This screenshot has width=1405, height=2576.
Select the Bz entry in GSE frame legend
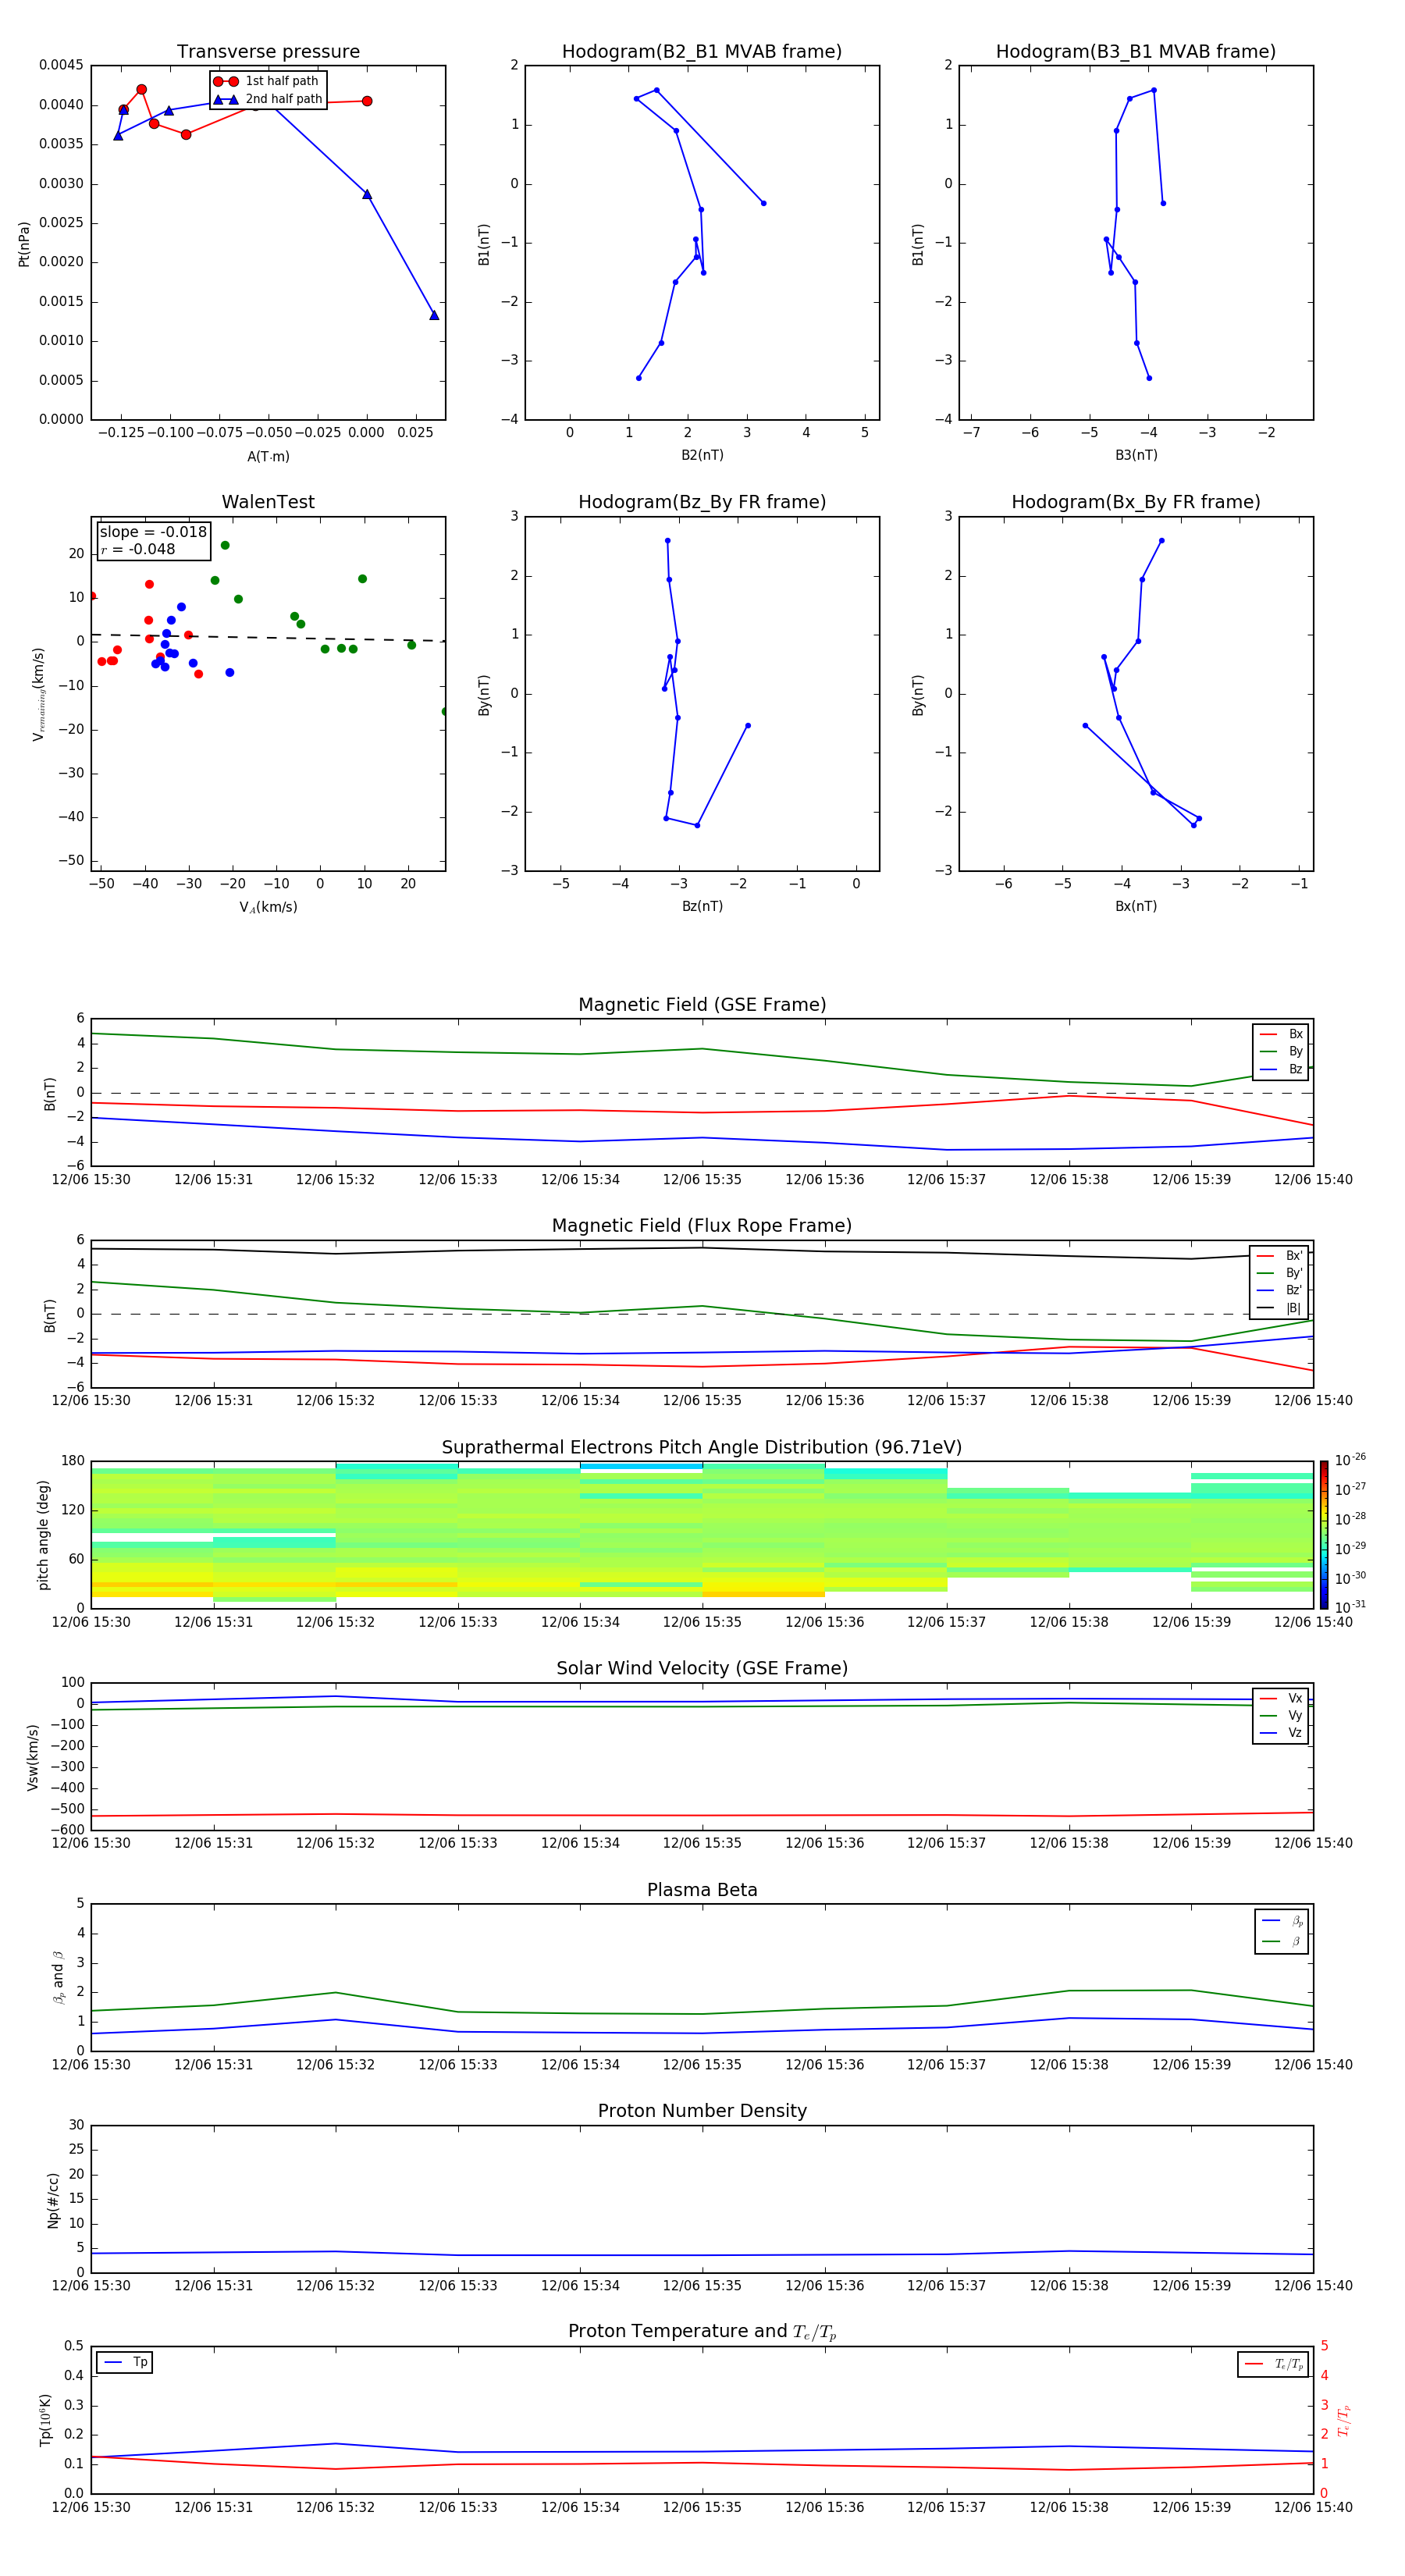[x=1282, y=1069]
